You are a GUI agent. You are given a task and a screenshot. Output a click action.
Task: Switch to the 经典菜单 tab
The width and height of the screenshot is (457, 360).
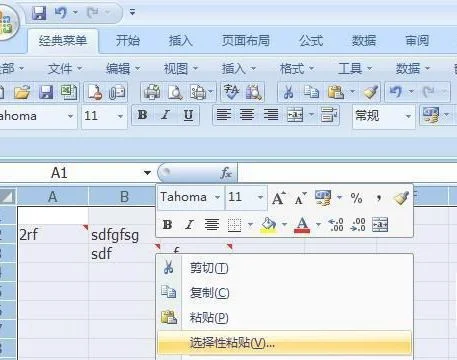63,41
